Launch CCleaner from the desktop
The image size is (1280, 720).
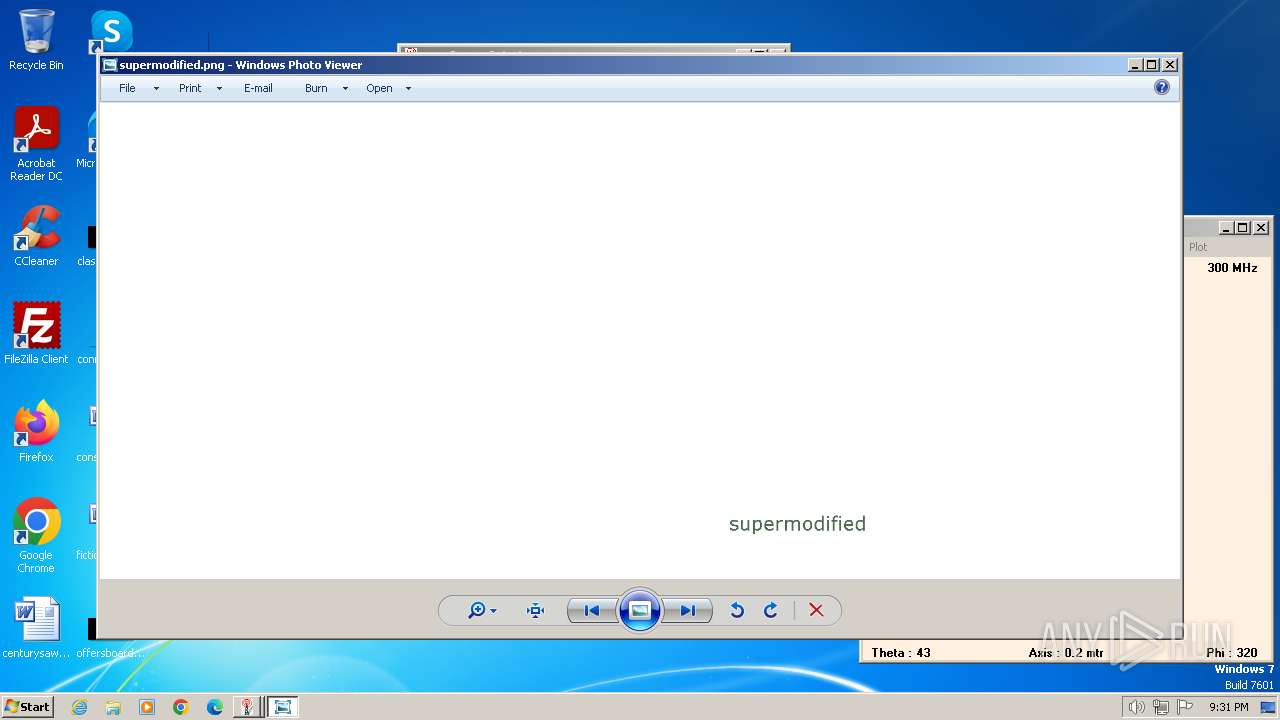pos(36,236)
